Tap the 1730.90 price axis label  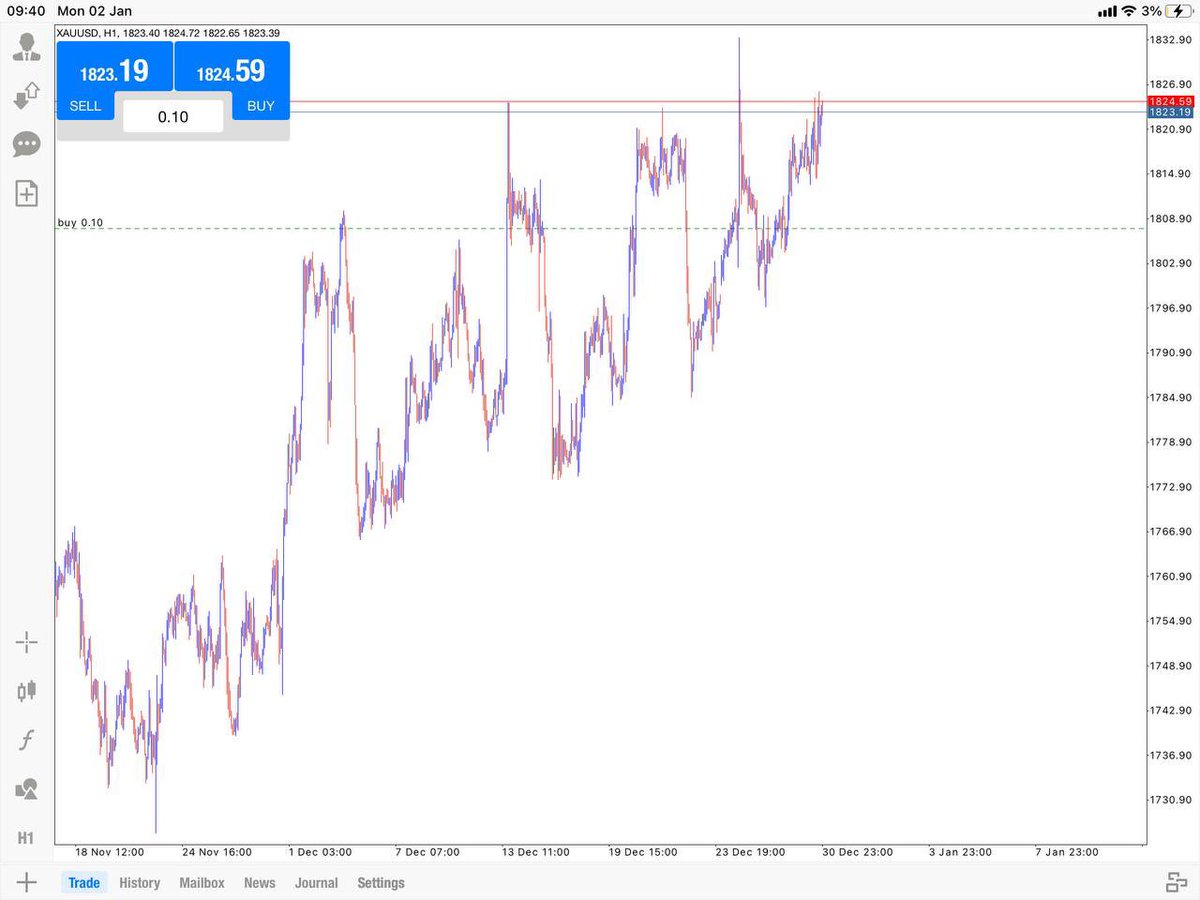pos(1170,800)
